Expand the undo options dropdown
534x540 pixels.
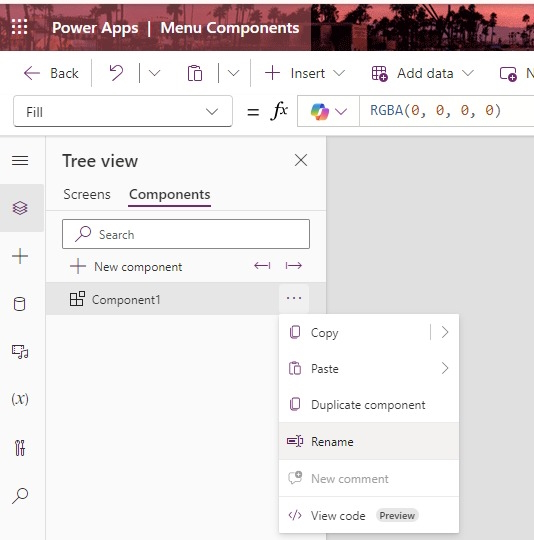point(154,73)
